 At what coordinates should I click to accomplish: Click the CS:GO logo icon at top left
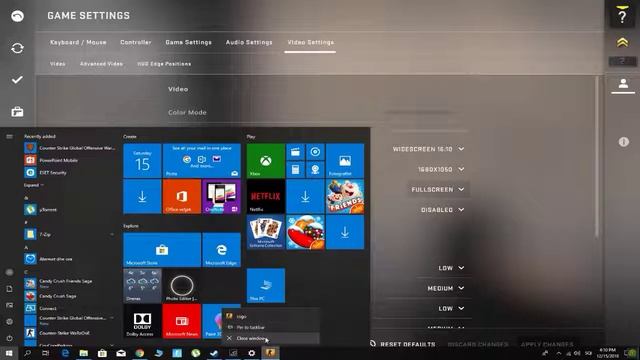[x=17, y=16]
